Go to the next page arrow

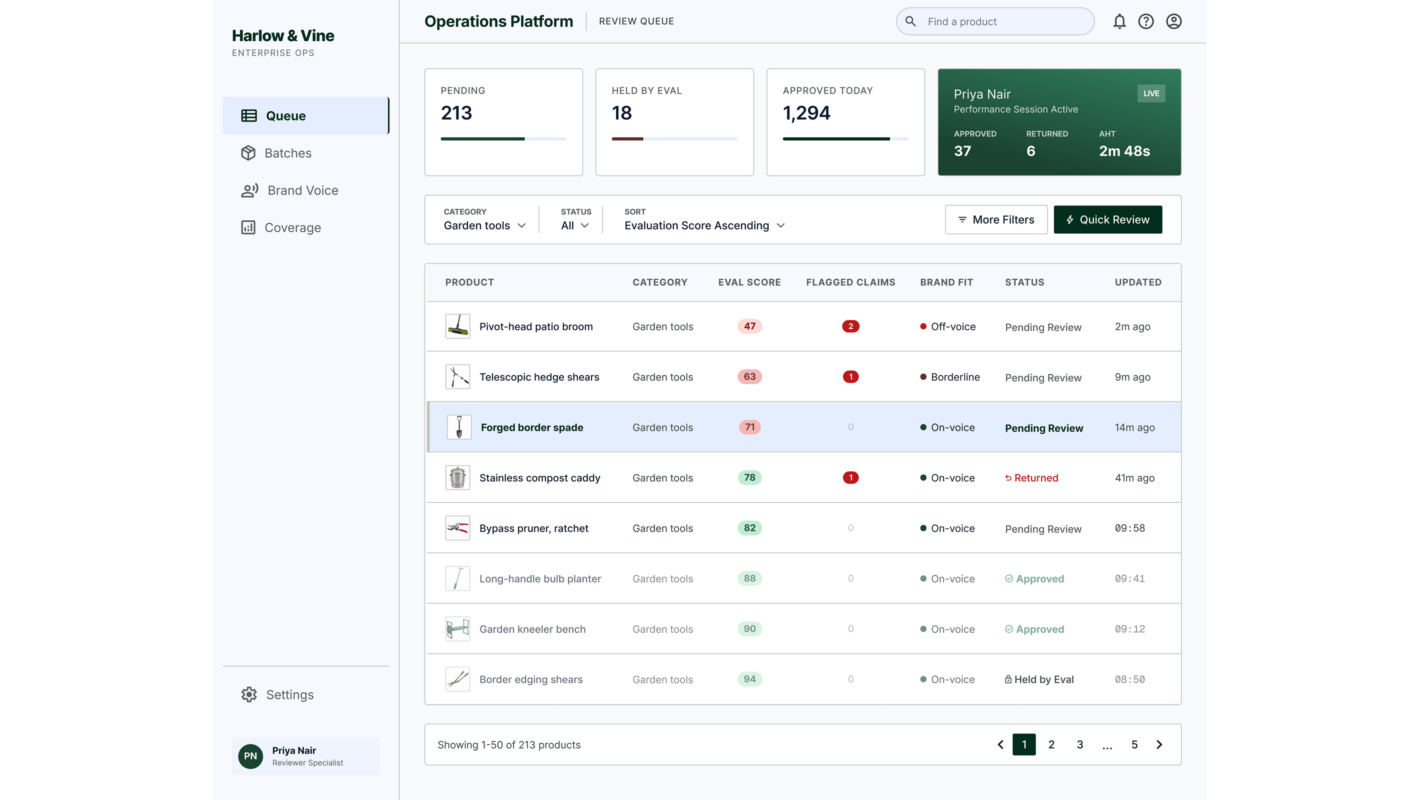[x=1160, y=745]
